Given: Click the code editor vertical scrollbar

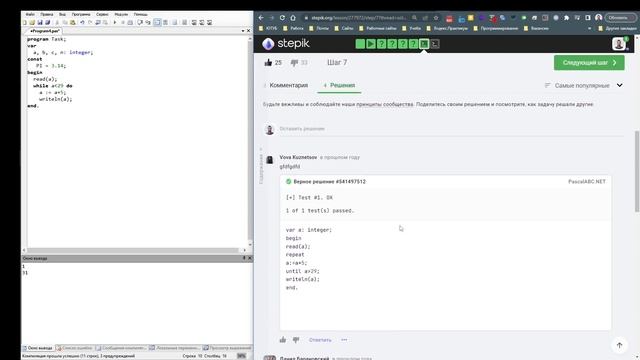Looking at the screenshot, I should (x=250, y=141).
